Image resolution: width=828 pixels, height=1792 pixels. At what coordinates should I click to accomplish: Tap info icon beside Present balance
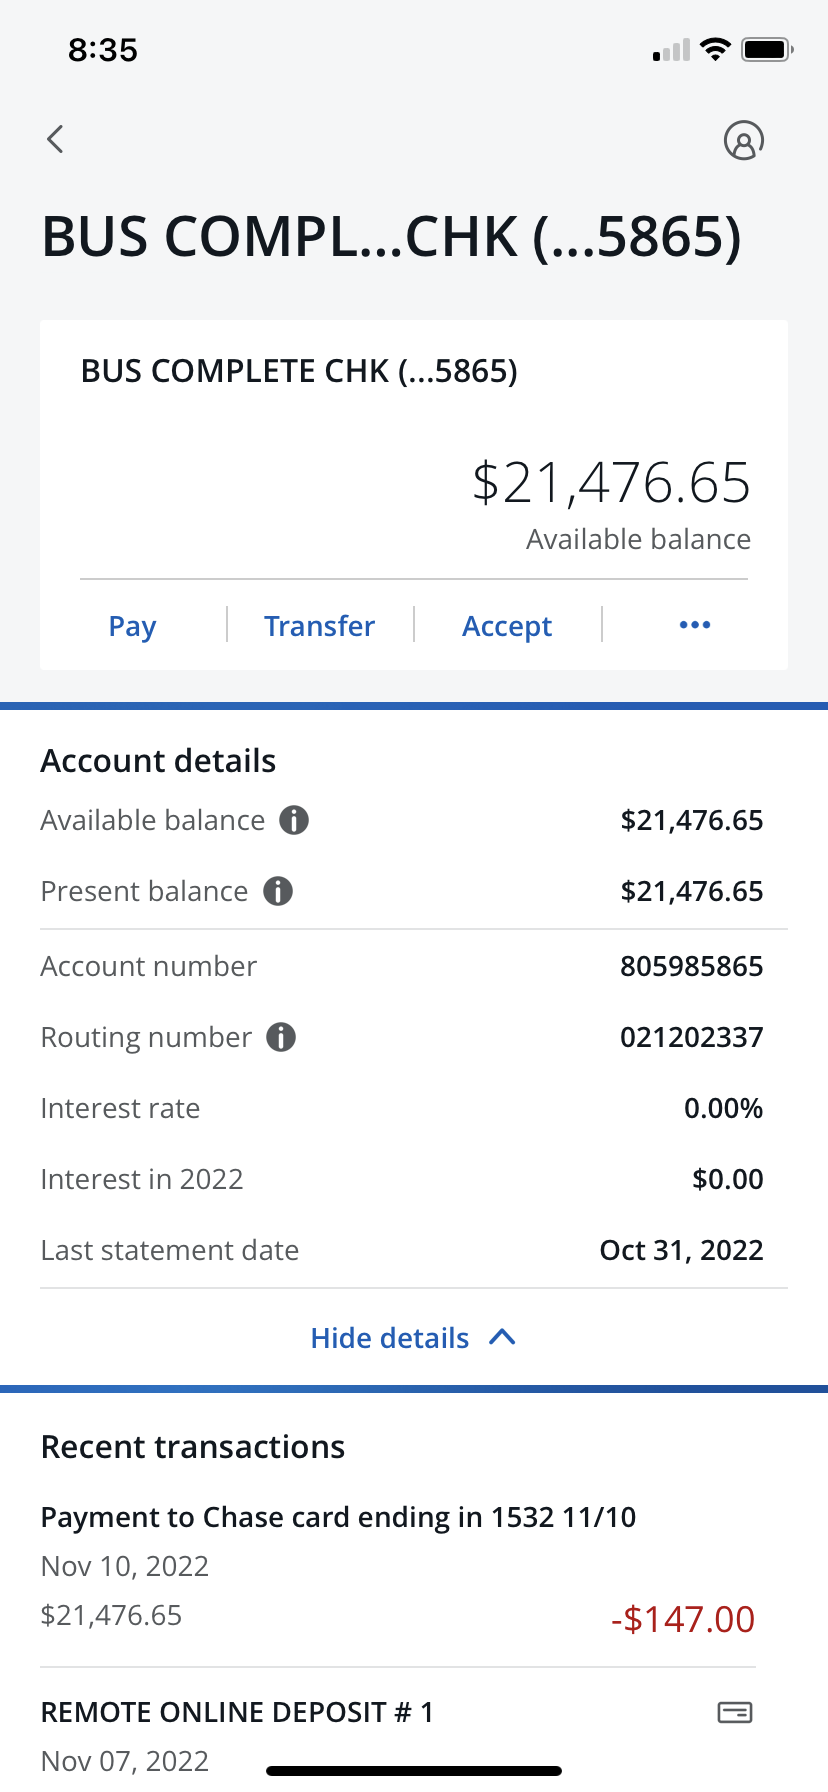[x=278, y=891]
